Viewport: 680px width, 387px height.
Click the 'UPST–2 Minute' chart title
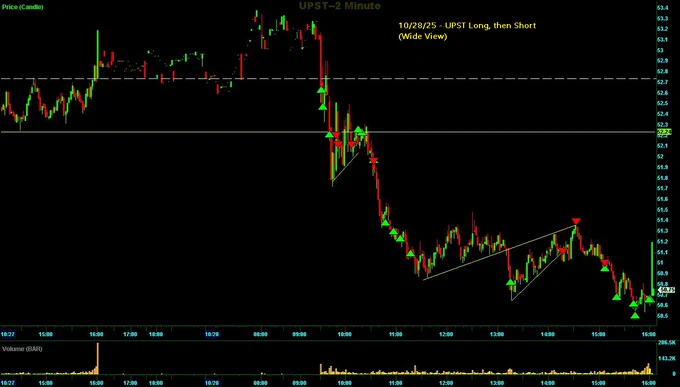point(340,6)
